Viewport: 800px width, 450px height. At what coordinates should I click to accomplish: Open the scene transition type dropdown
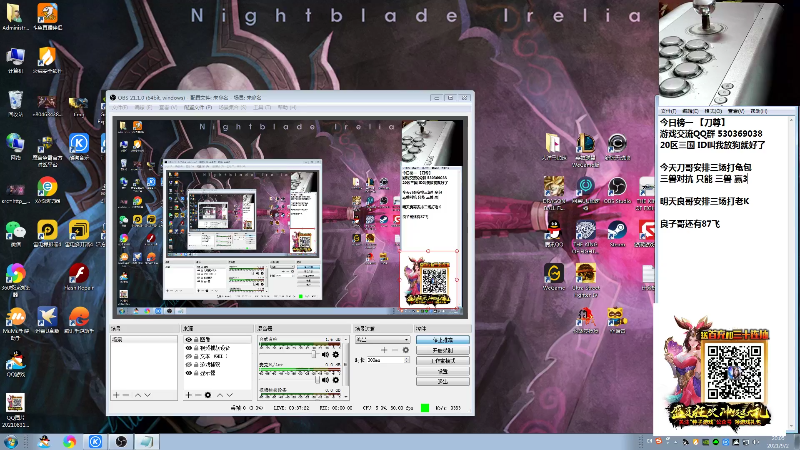[383, 339]
